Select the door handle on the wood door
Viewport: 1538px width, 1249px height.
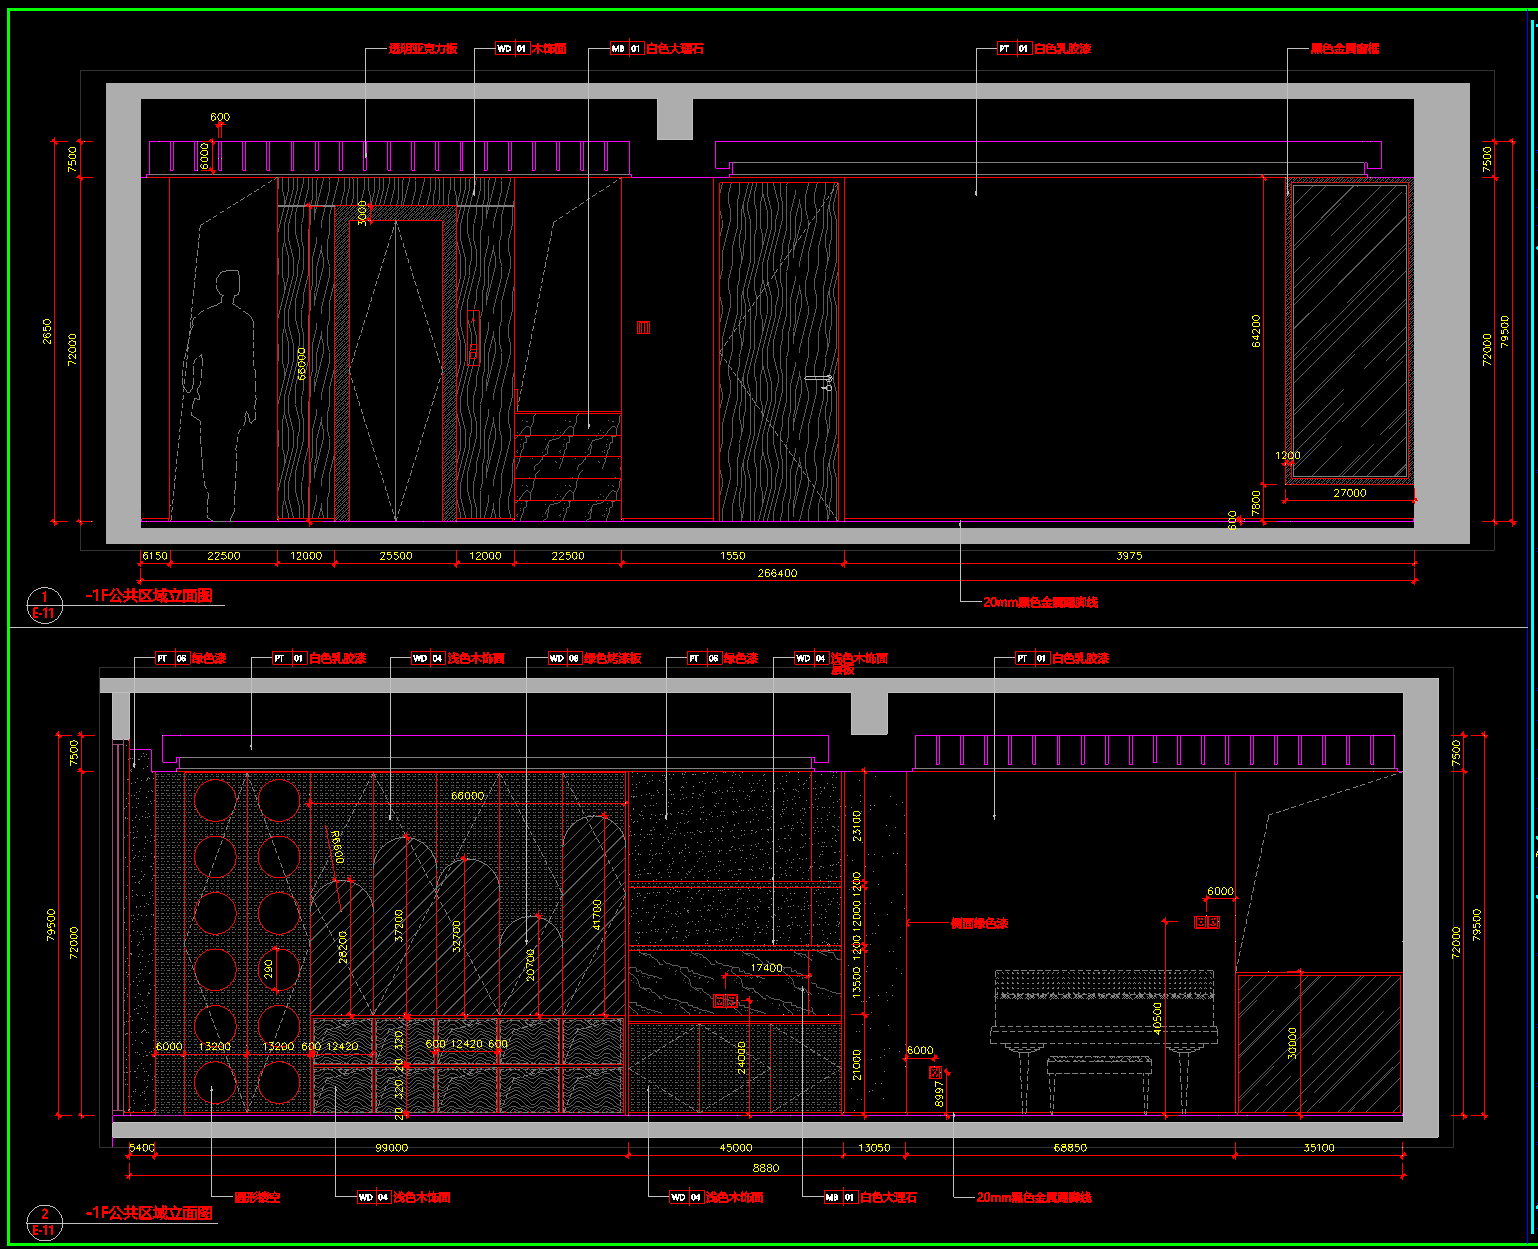pyautogui.click(x=821, y=380)
